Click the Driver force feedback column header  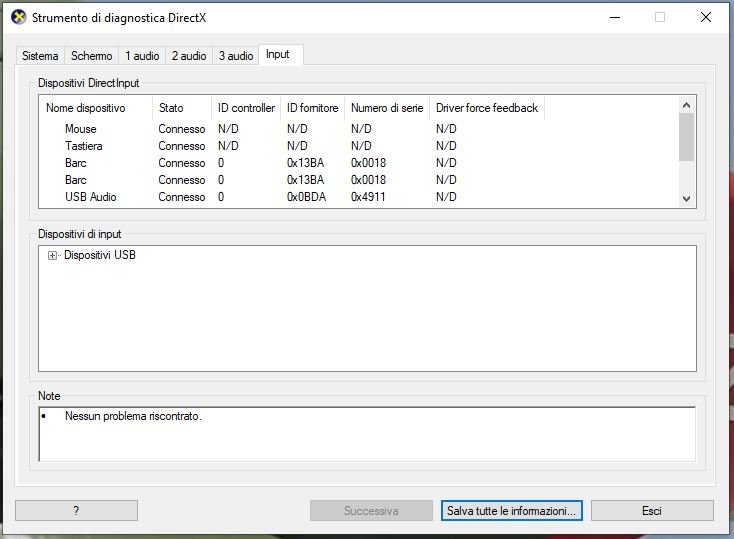[x=487, y=108]
